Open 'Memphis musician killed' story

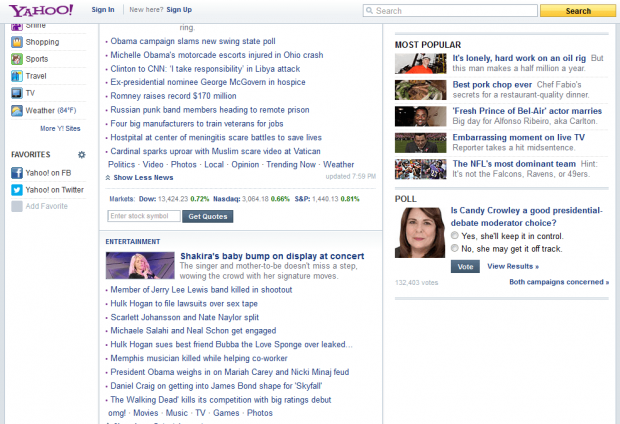click(x=199, y=358)
